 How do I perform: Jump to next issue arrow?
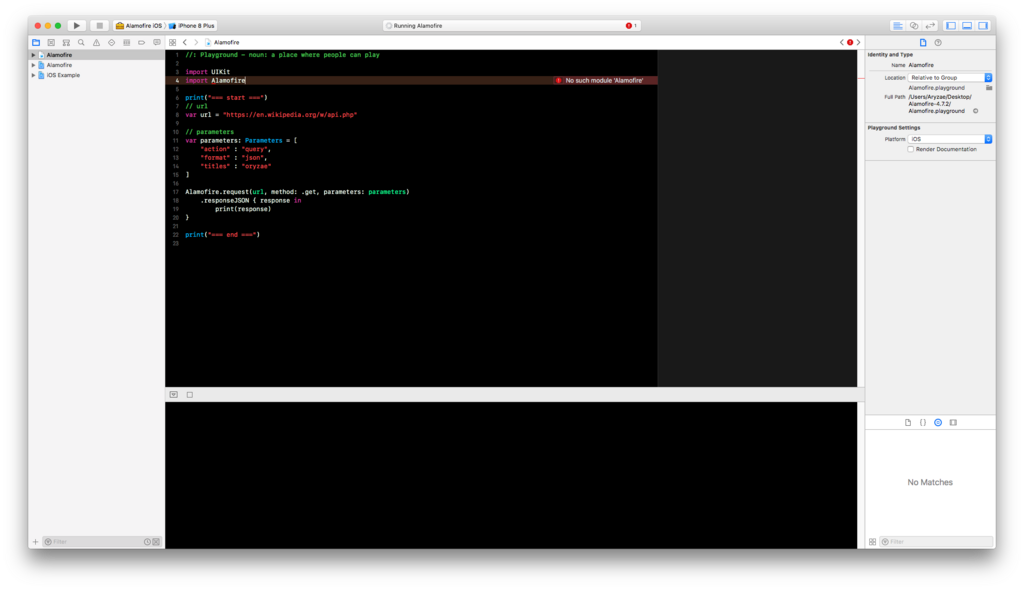coord(858,42)
